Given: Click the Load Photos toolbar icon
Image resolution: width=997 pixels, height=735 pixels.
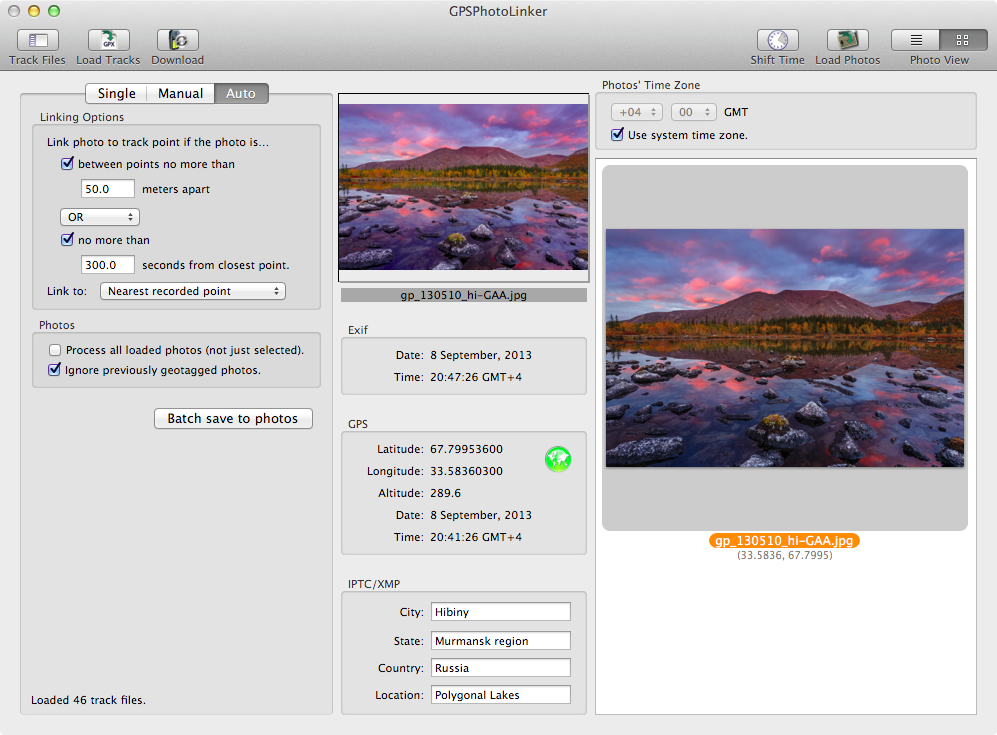Looking at the screenshot, I should [x=848, y=40].
